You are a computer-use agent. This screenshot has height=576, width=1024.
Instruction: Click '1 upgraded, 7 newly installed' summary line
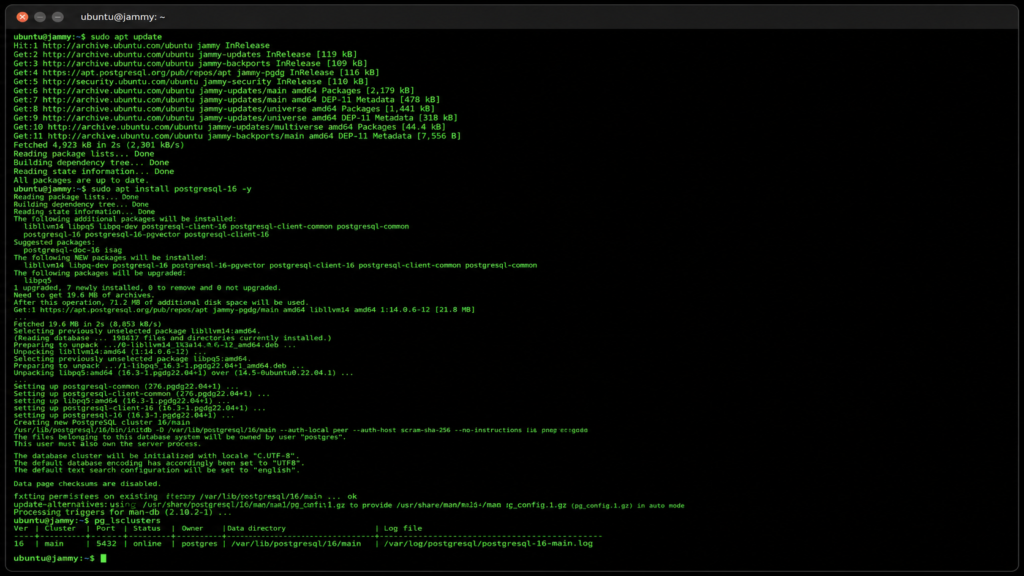coord(147,287)
